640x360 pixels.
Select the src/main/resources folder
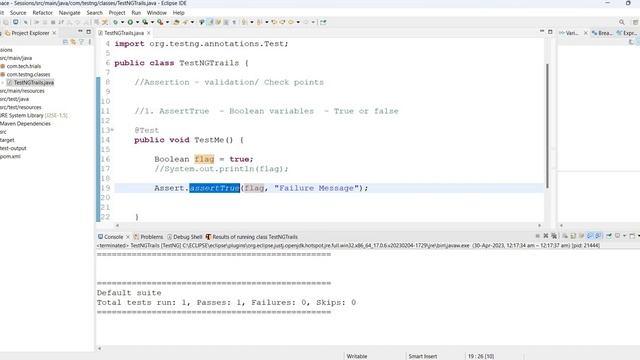(x=22, y=91)
